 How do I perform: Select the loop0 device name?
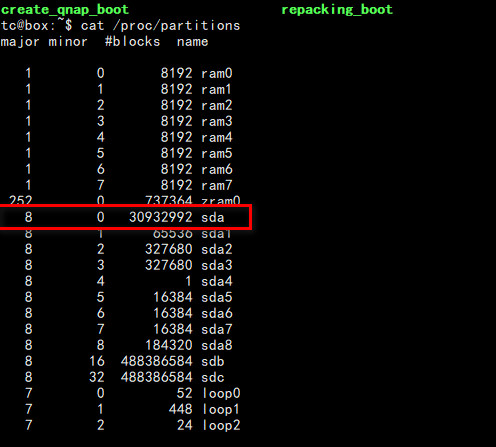pyautogui.click(x=221, y=393)
